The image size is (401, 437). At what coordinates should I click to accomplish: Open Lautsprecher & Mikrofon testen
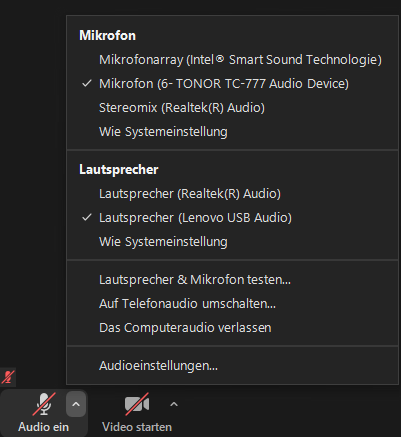tap(232, 280)
